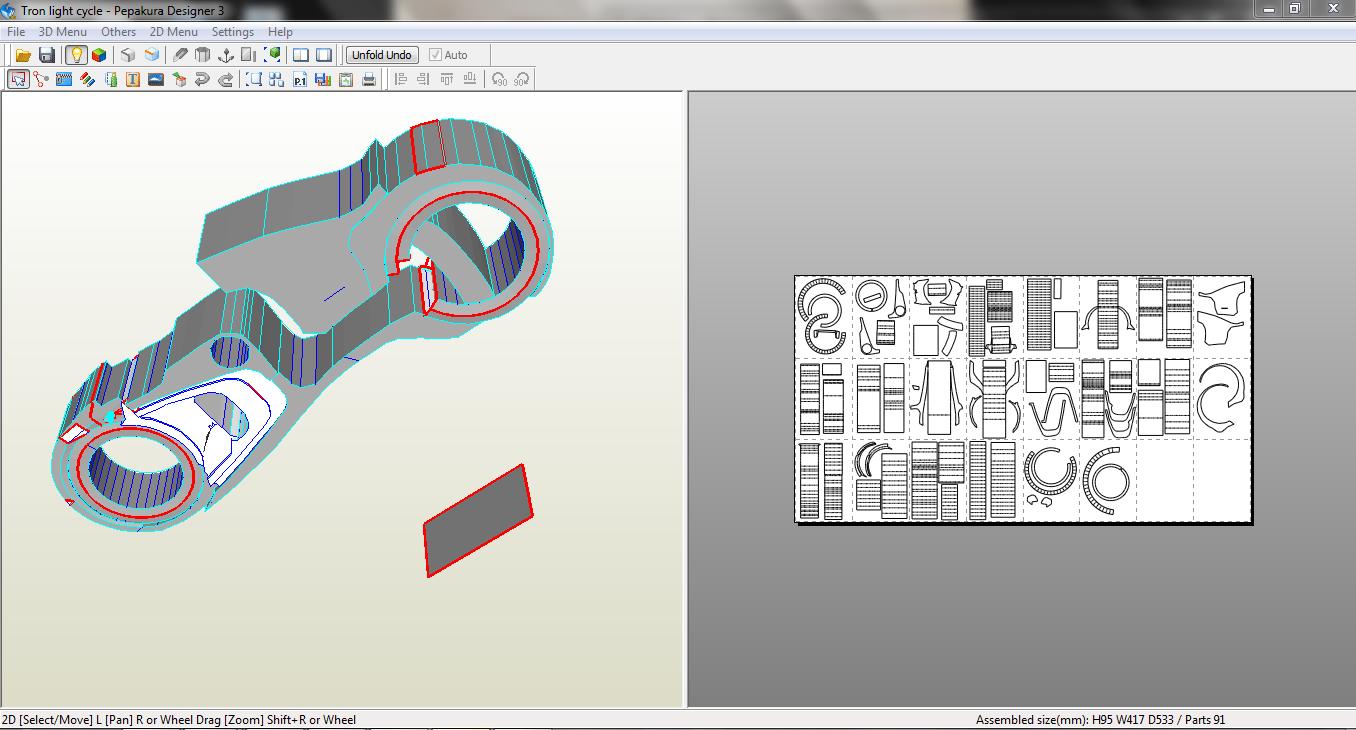The width and height of the screenshot is (1356, 730).
Task: Click the Undo curved arrow icon
Action: coord(202,79)
